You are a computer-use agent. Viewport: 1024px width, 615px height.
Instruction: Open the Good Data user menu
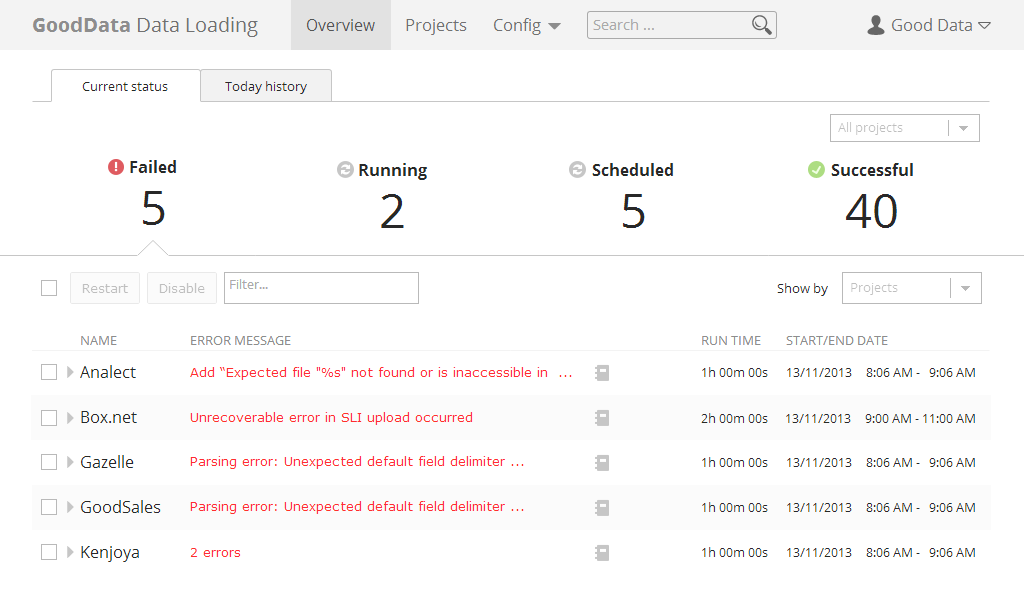pyautogui.click(x=929, y=25)
